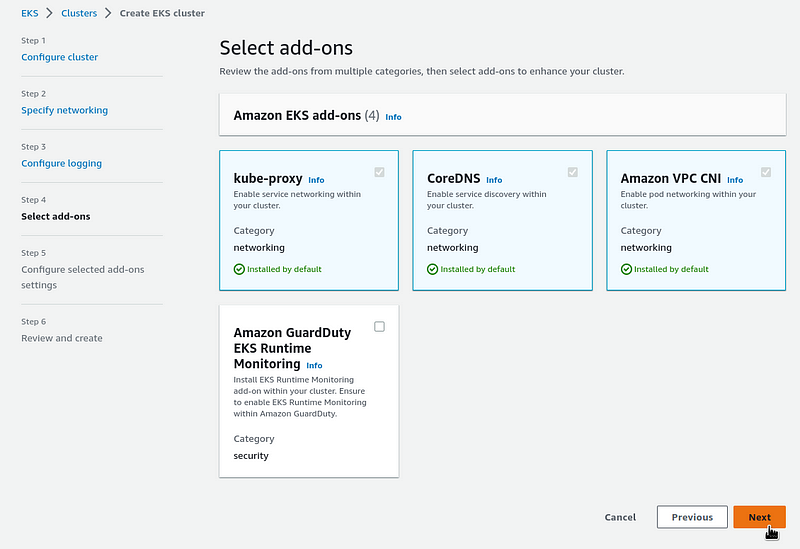Image resolution: width=800 pixels, height=549 pixels.
Task: Click the GuardDuty Runtime Monitoring Info link
Action: (x=314, y=365)
